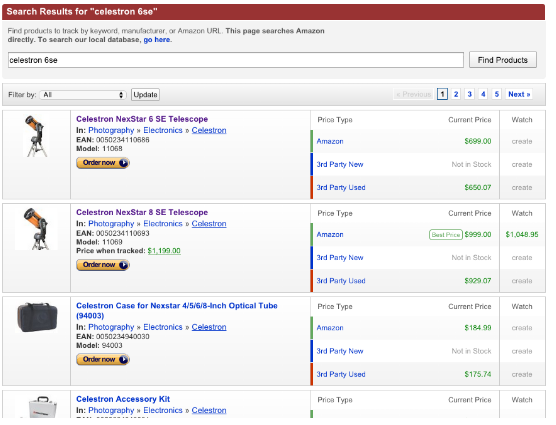Click the Find Products button
Viewport: 556px width, 425px height.
(x=502, y=60)
